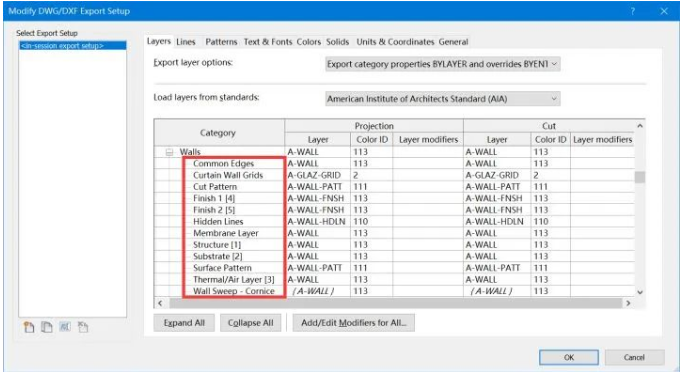The image size is (680, 372).
Task: Click Add/Edit Modifiers for All button
Action: pos(353,323)
